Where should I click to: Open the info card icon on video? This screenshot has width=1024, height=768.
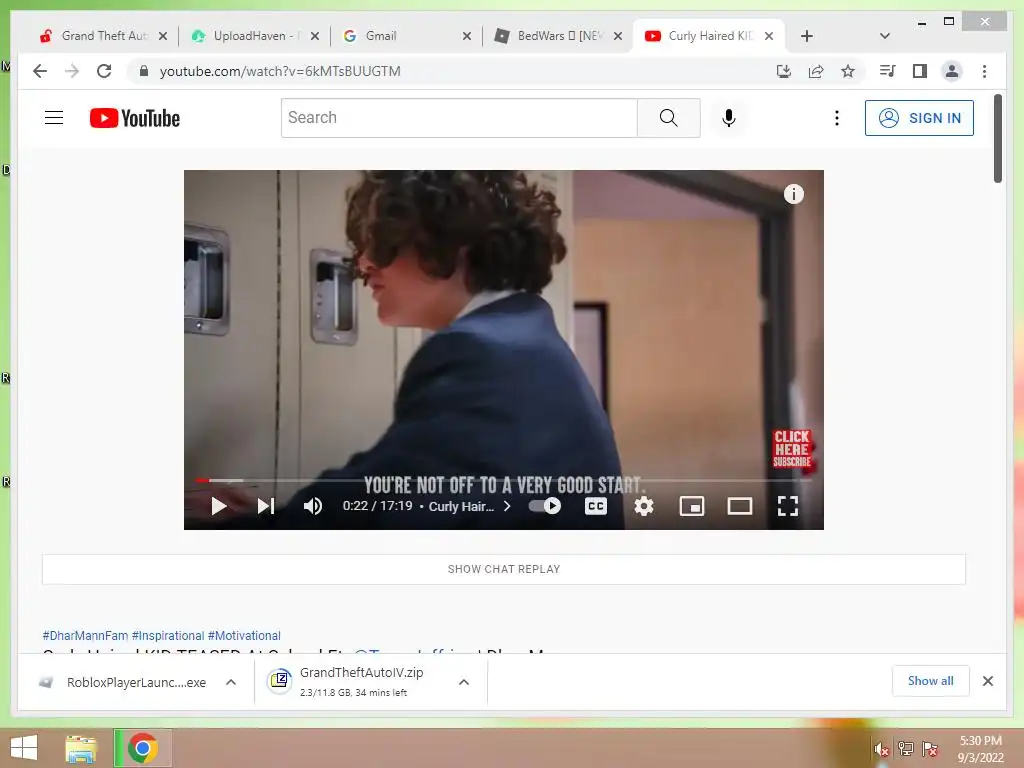(793, 194)
